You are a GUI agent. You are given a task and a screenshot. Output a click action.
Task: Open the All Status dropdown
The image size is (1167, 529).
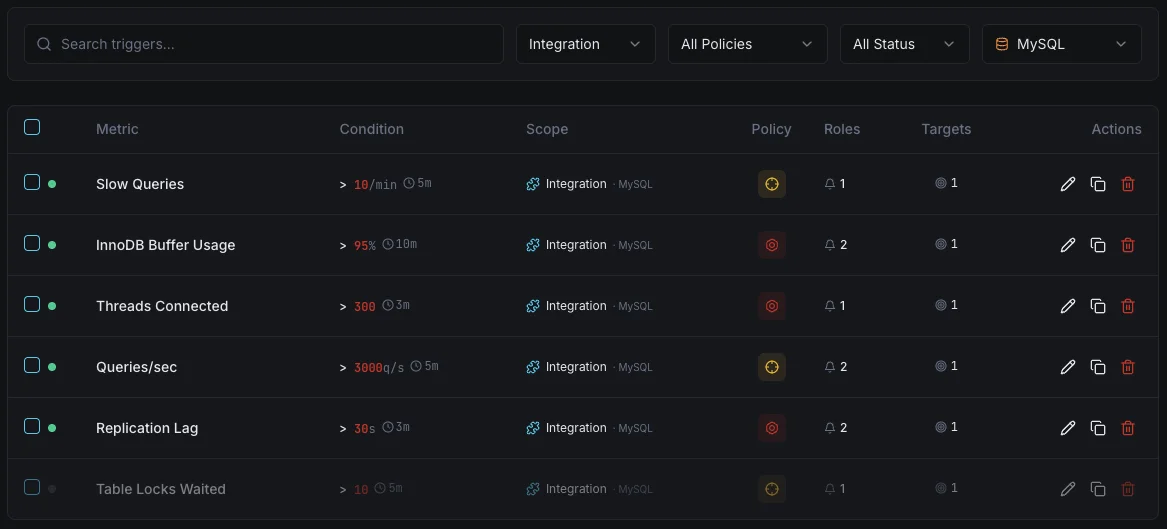[904, 44]
